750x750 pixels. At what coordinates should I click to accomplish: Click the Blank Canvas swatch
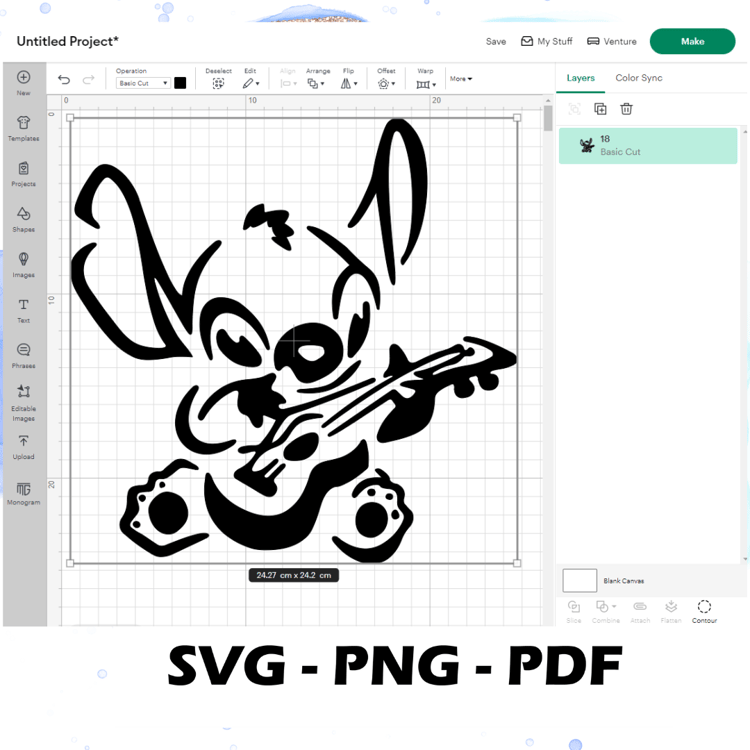[x=579, y=580]
